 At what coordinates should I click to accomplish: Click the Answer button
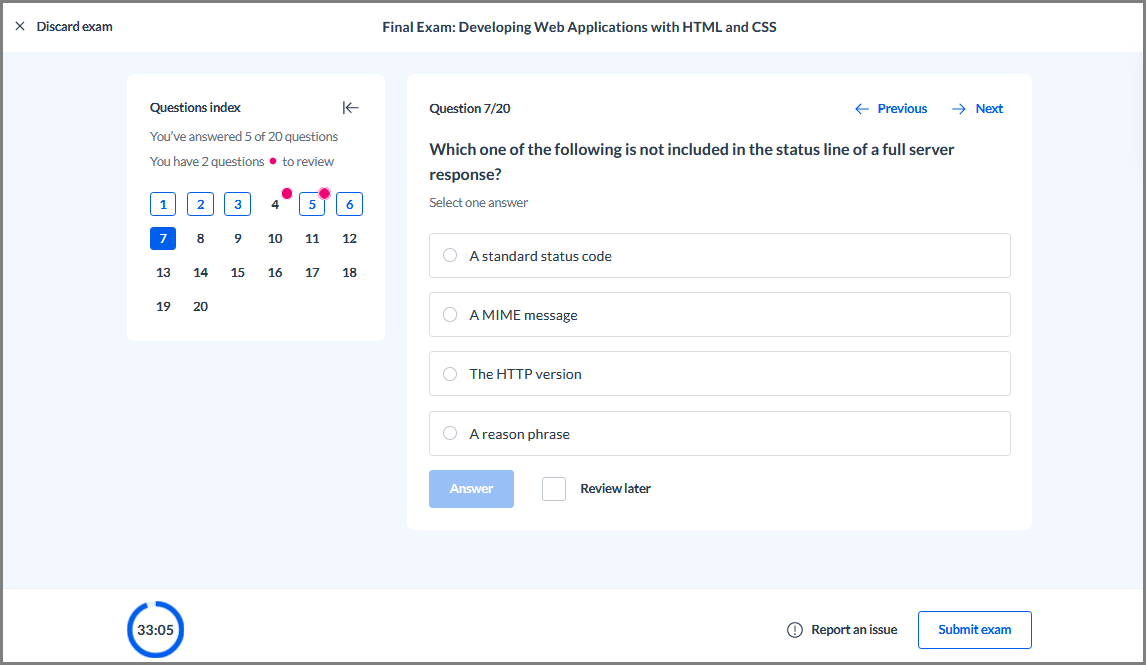[471, 489]
